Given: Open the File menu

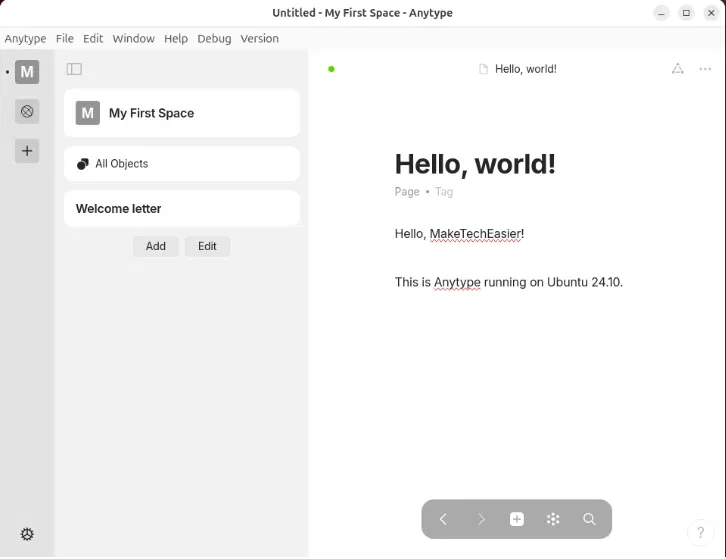Looking at the screenshot, I should pyautogui.click(x=65, y=38).
